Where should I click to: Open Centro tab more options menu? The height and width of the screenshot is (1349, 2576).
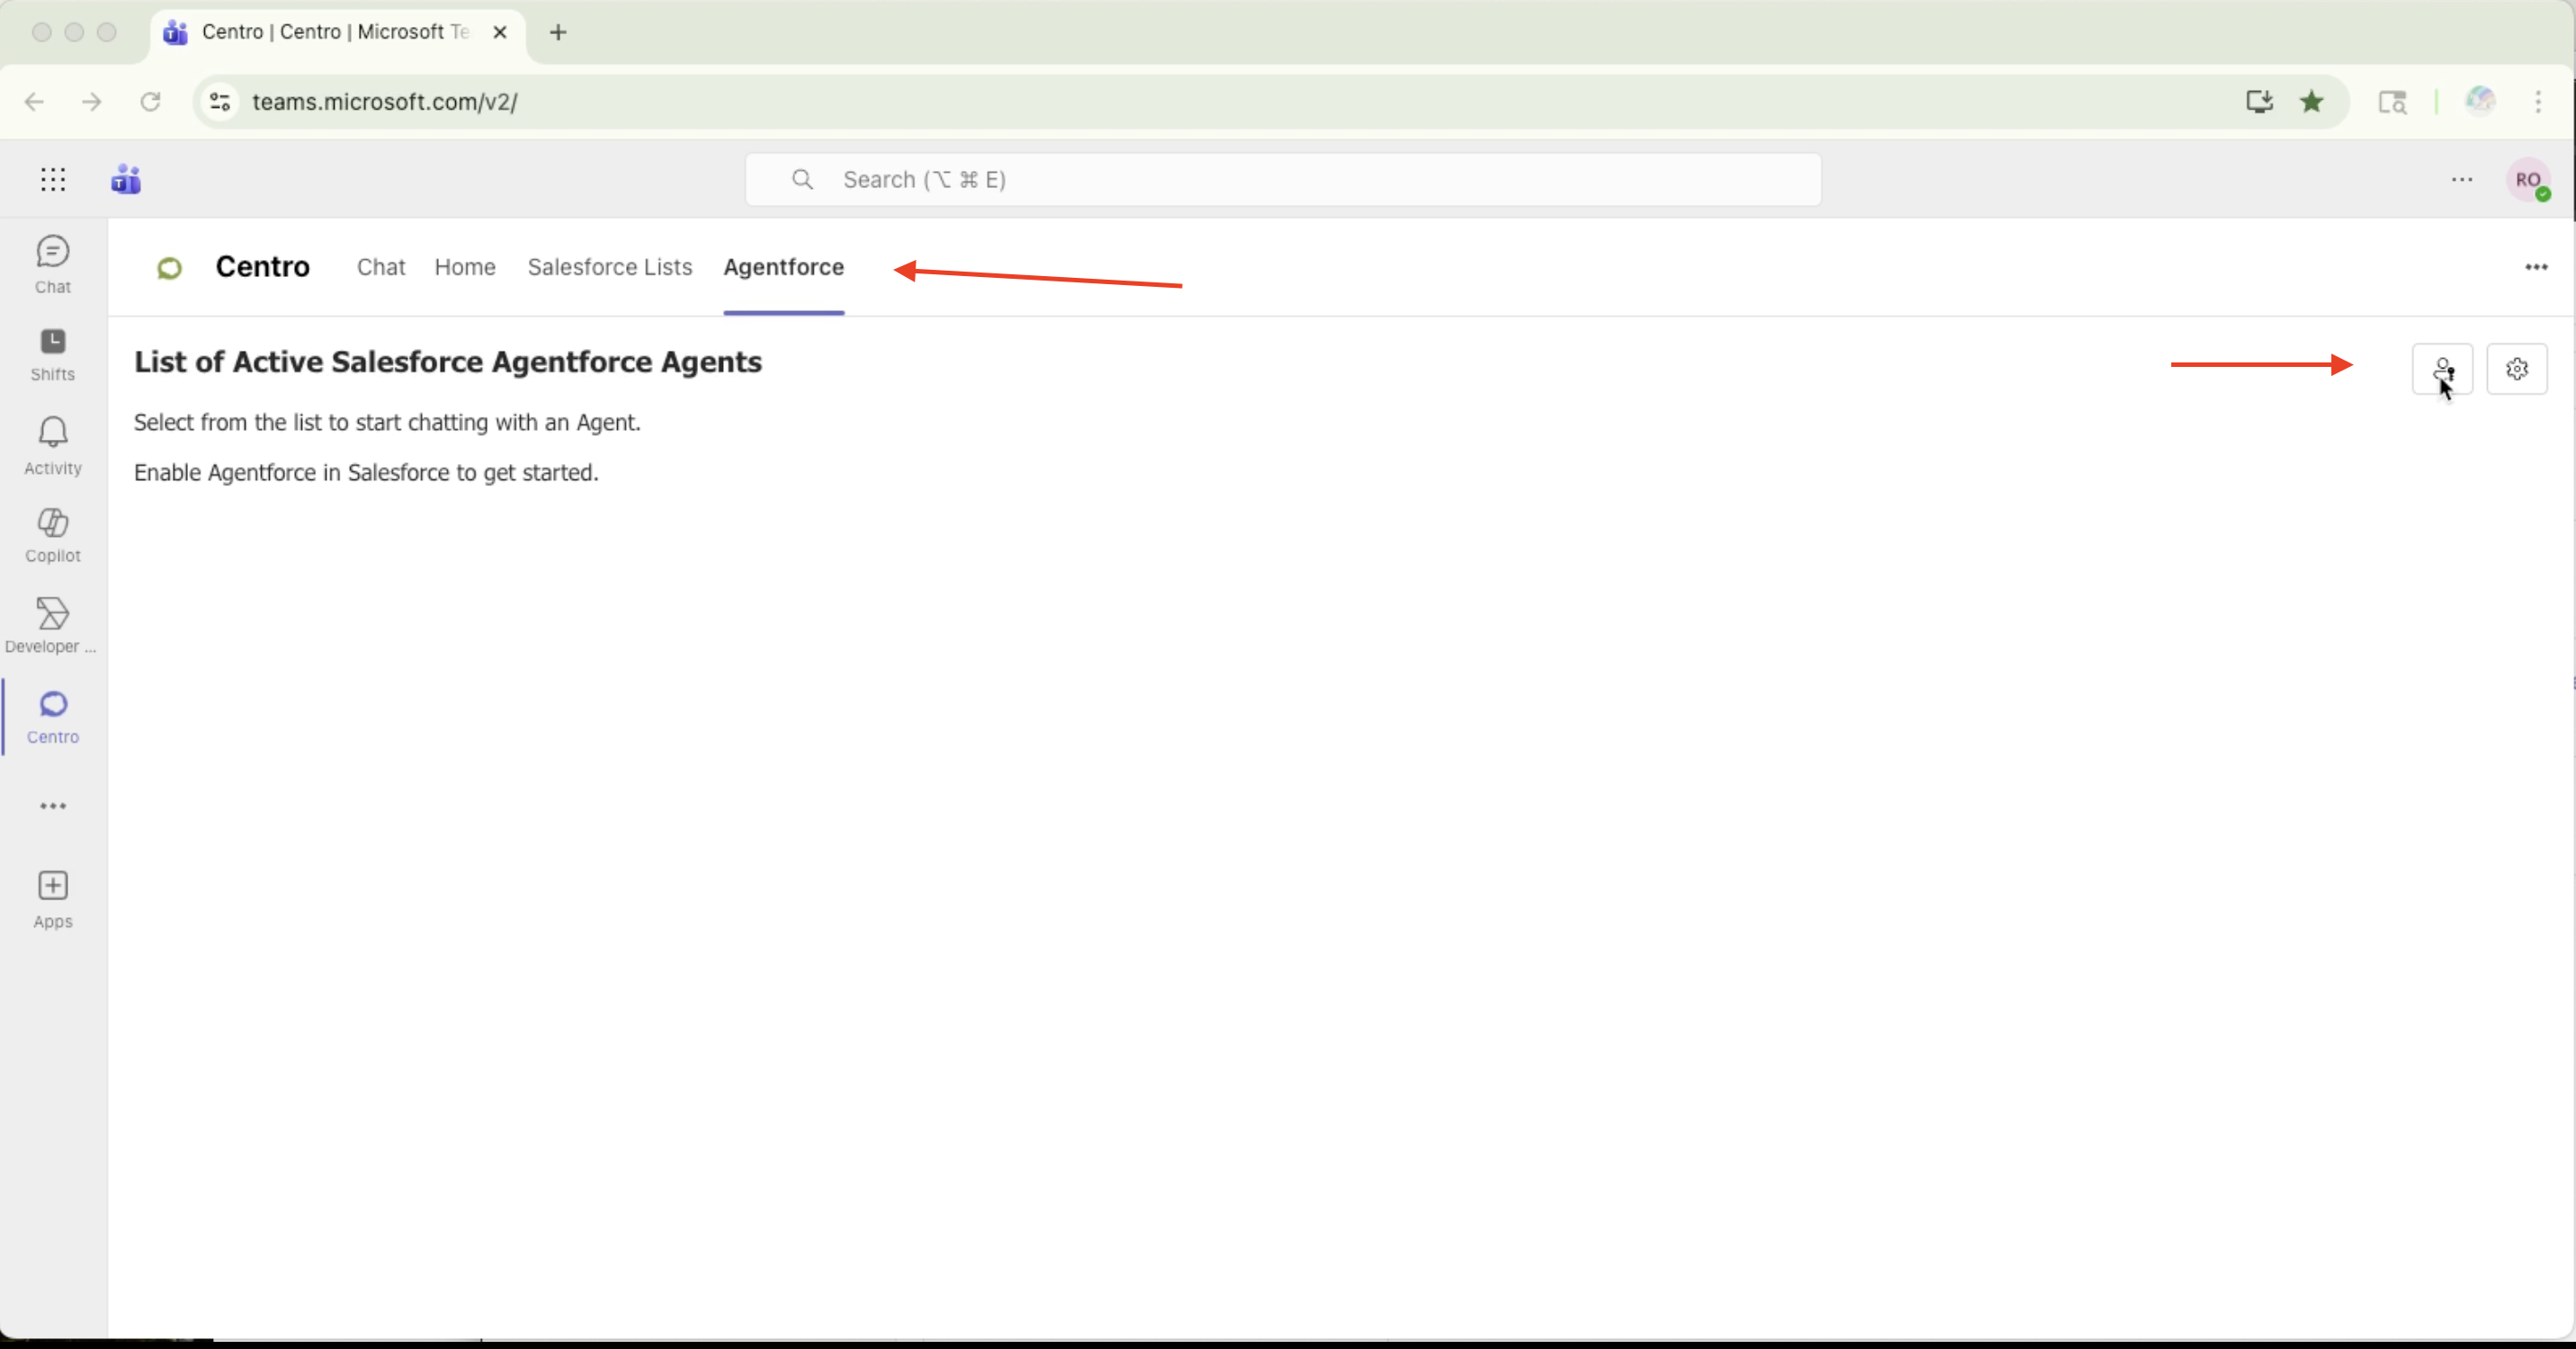(x=2535, y=267)
